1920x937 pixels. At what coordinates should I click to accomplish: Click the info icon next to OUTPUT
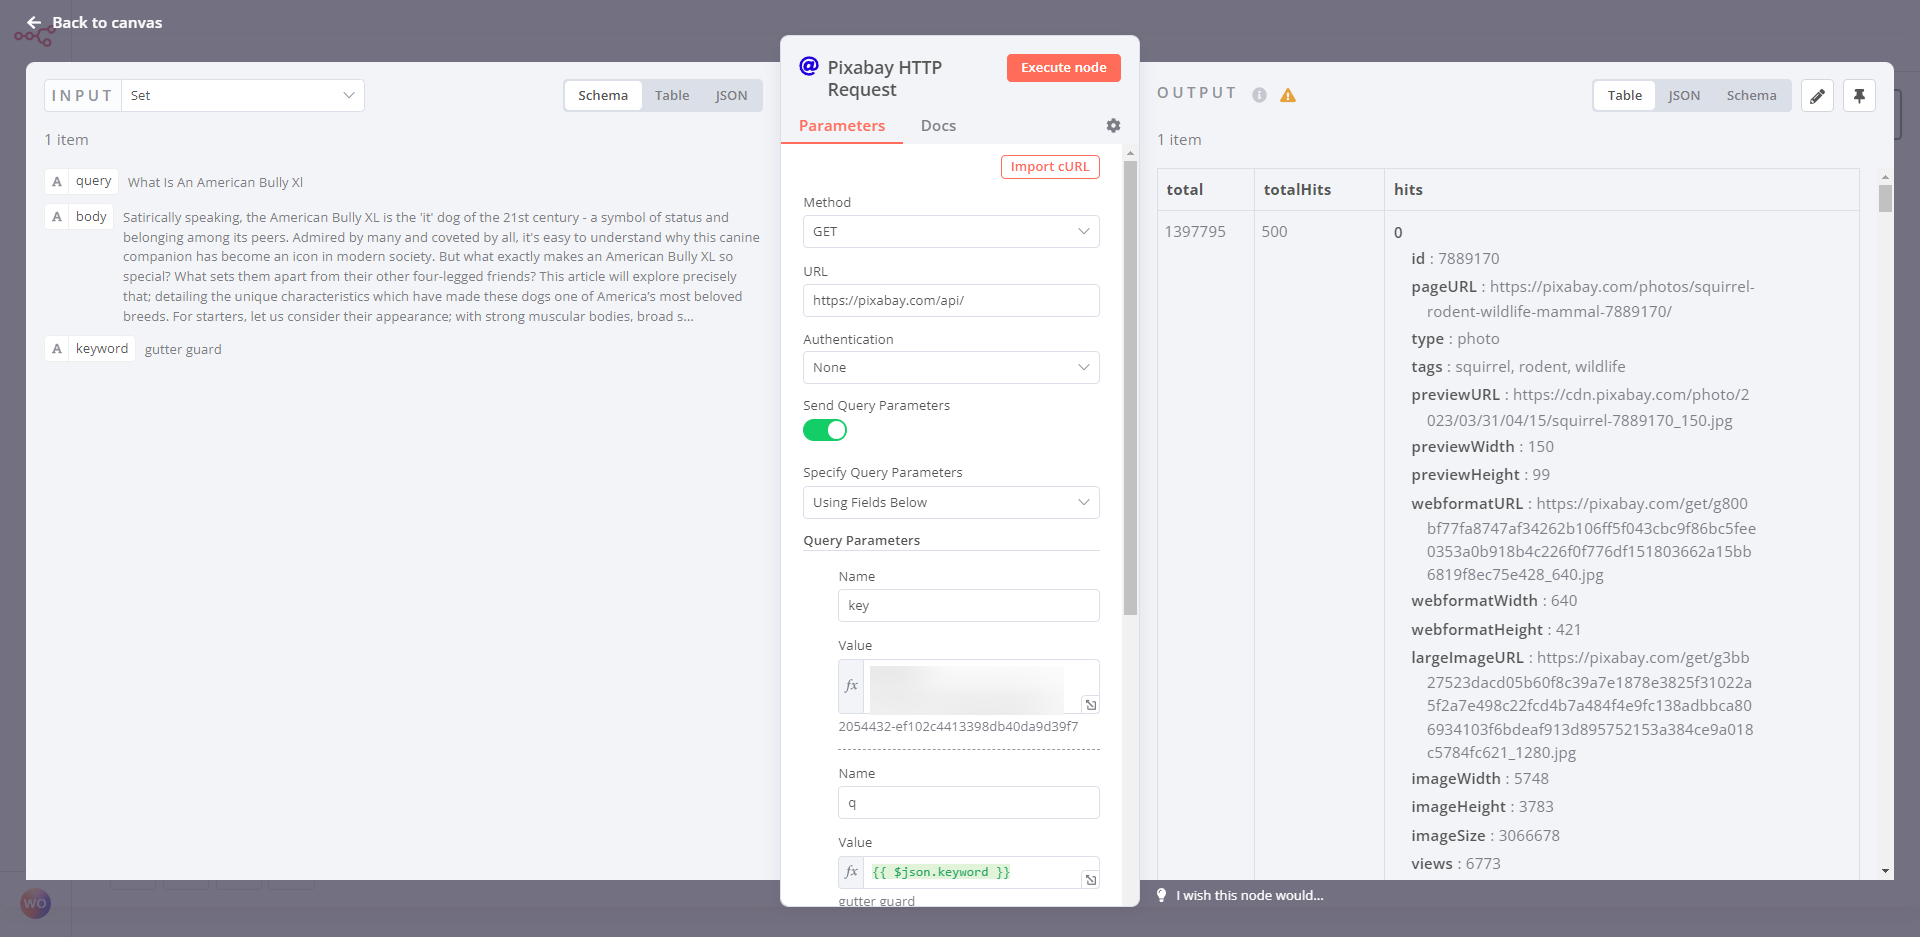pyautogui.click(x=1258, y=95)
